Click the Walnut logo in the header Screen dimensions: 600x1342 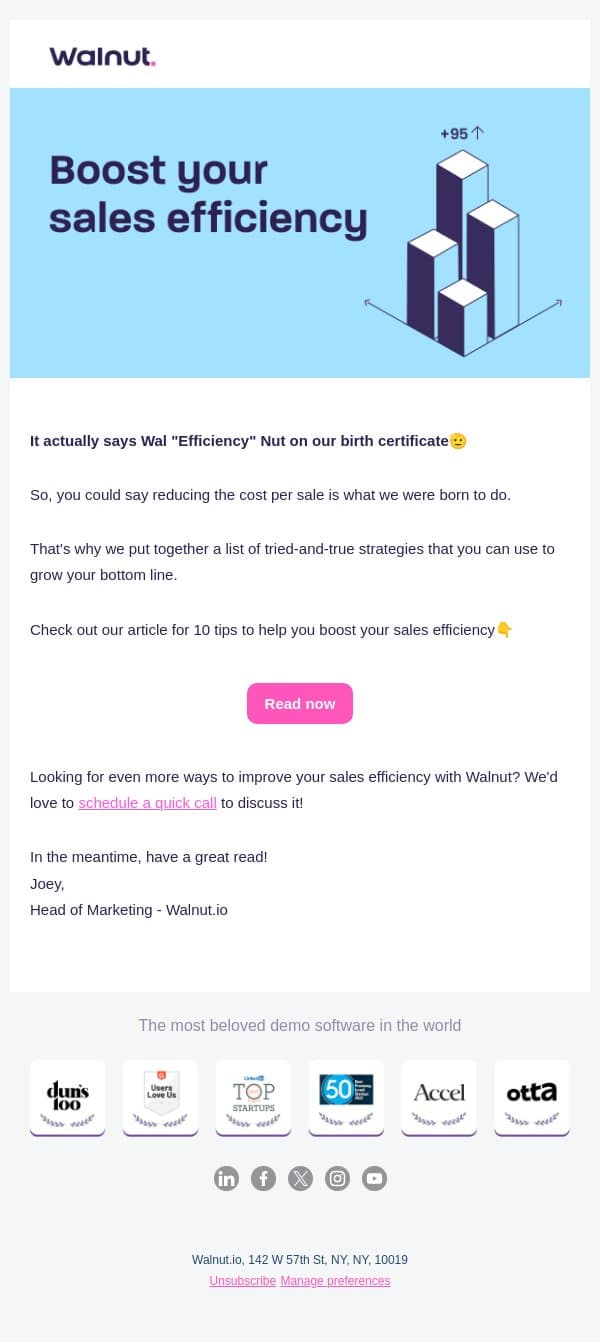(x=102, y=56)
